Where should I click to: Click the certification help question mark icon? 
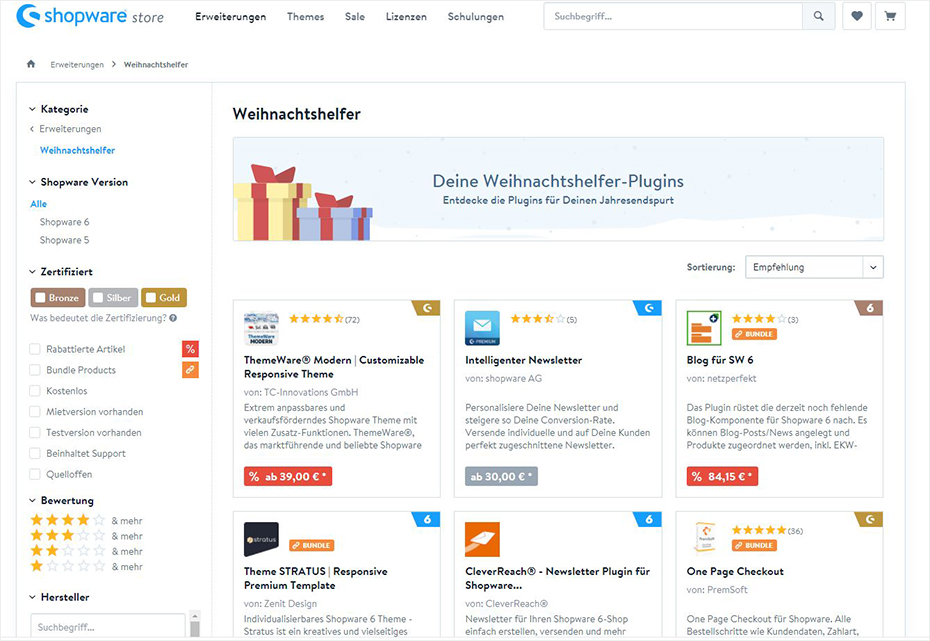[x=173, y=318]
